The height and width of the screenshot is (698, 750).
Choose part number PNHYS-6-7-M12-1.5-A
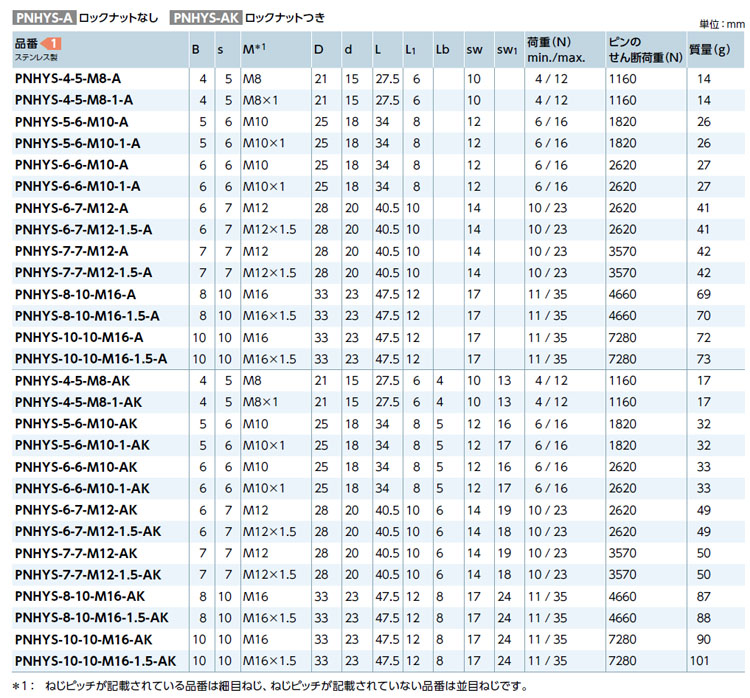(x=84, y=229)
